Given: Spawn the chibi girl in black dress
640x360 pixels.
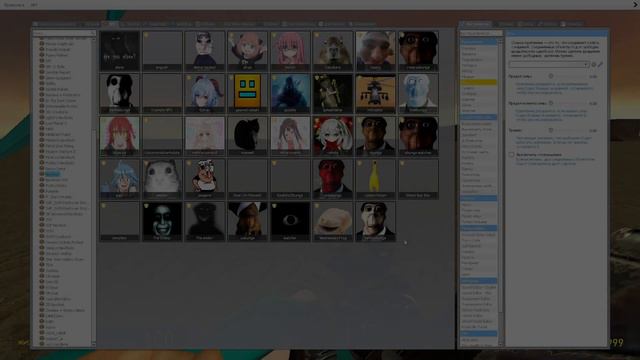Looking at the screenshot, I should pyautogui.click(x=204, y=51).
